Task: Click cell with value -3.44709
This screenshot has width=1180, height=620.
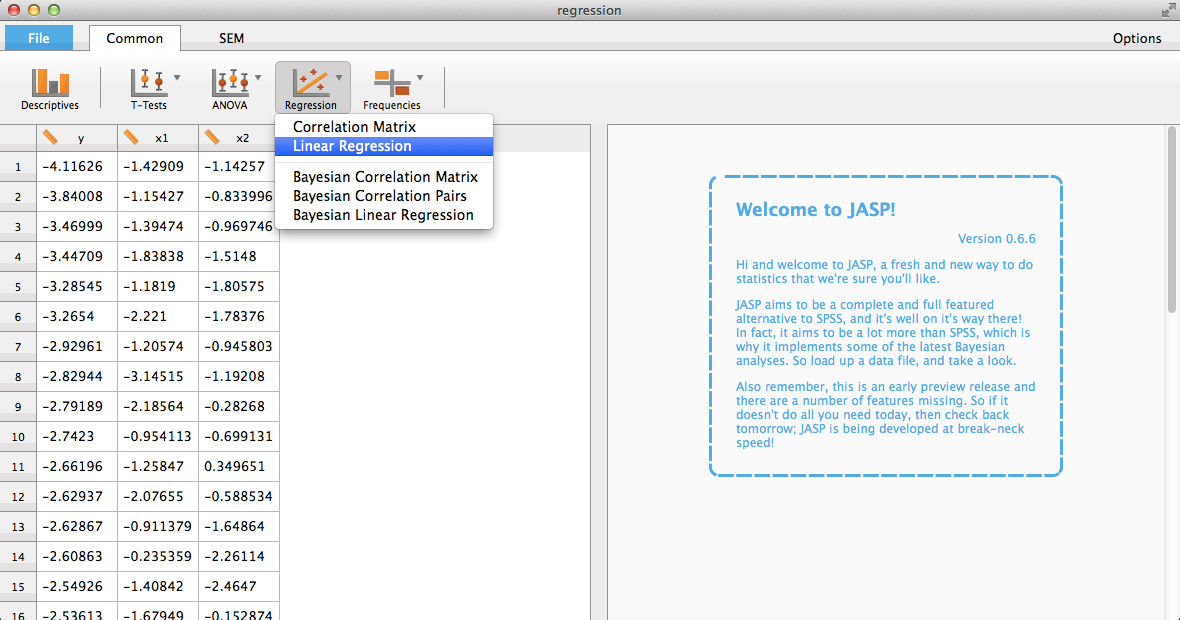Action: click(x=77, y=257)
